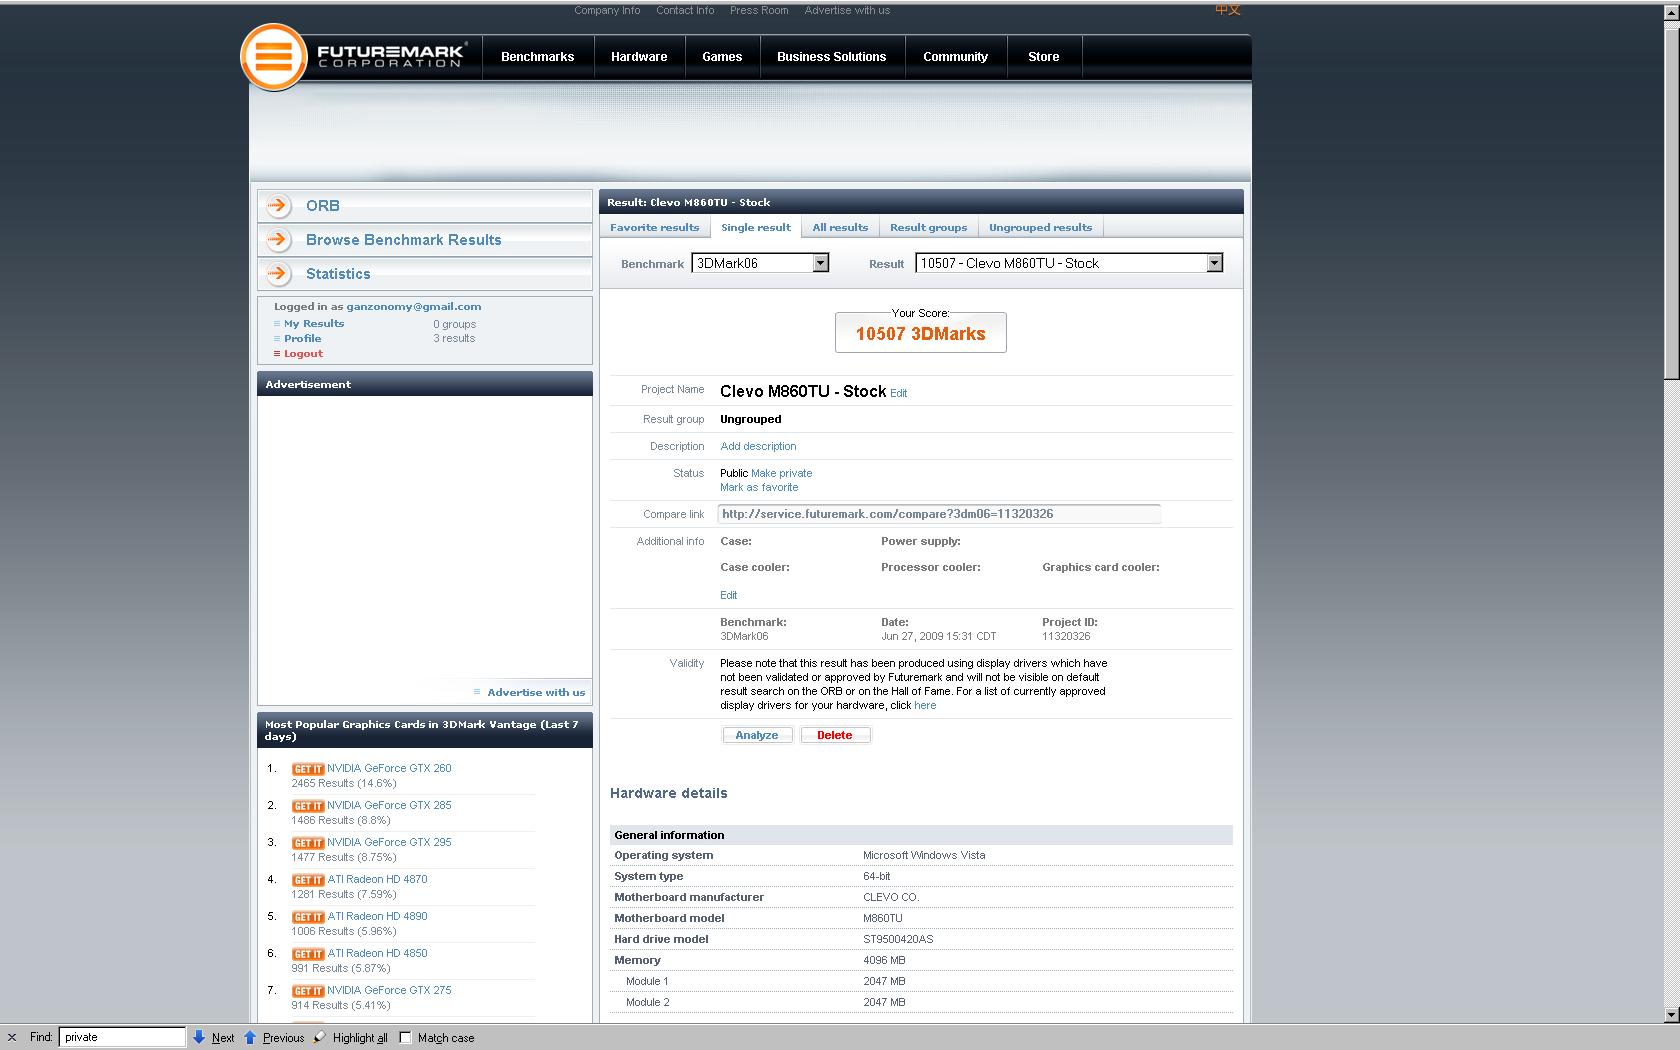
Task: Switch to the Favorite results tab
Action: click(x=655, y=228)
